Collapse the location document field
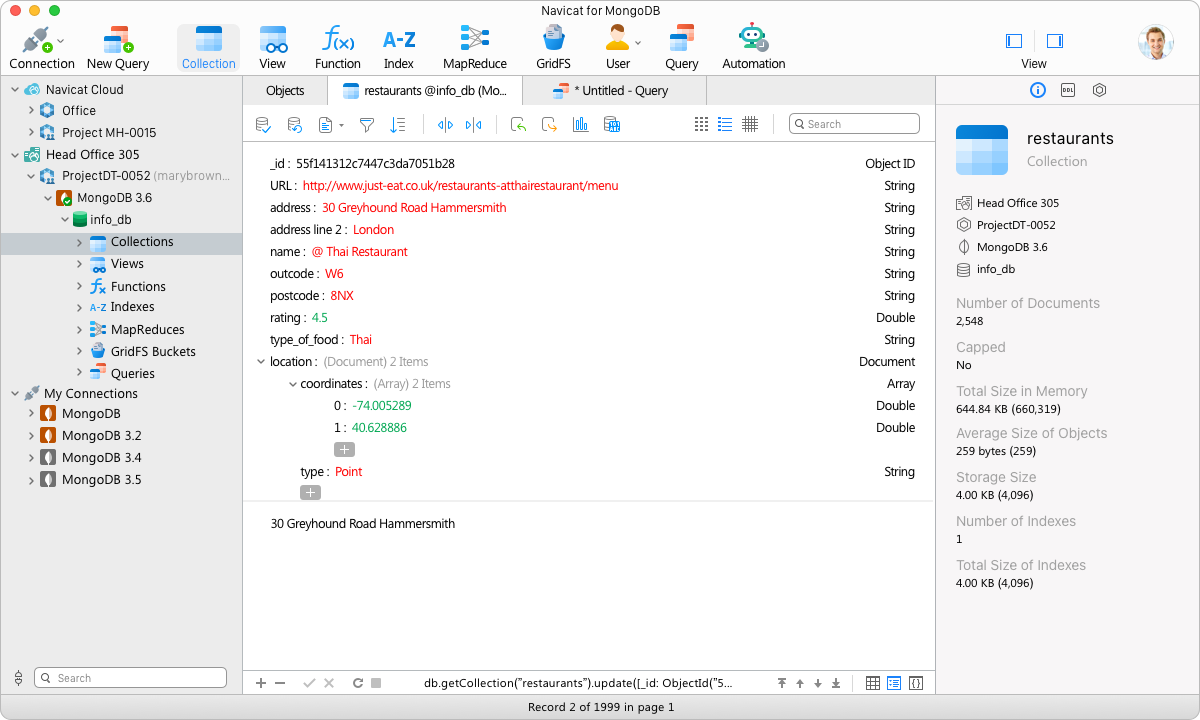The height and width of the screenshot is (720, 1200). click(x=262, y=362)
